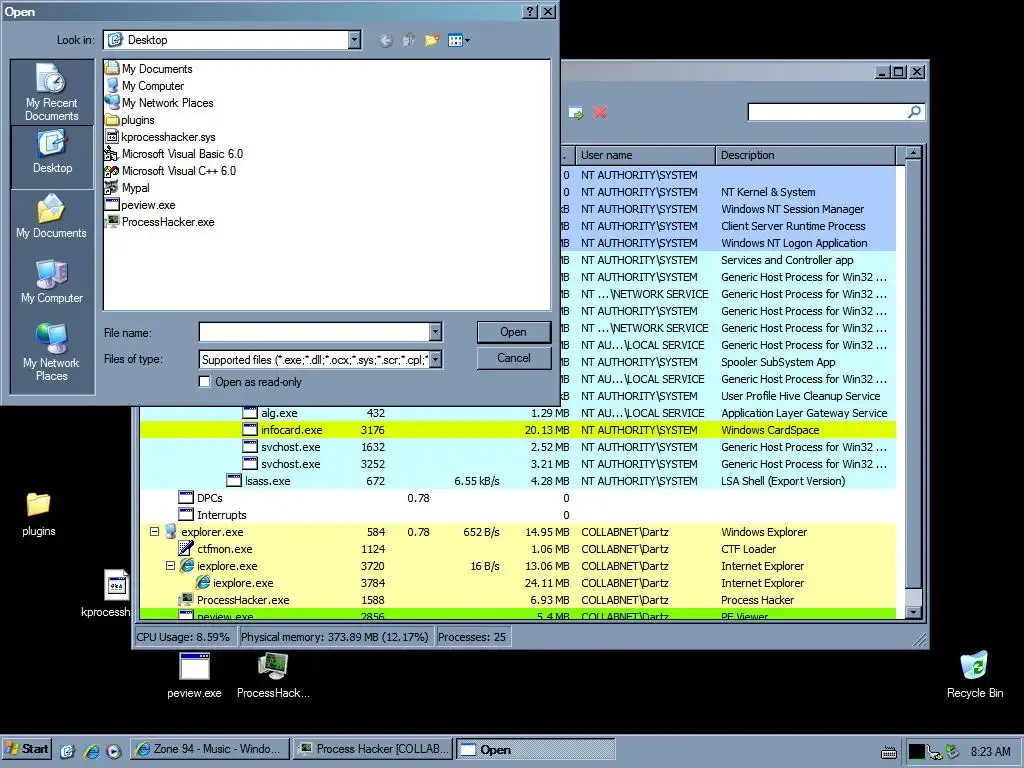Switch to Process Hacker taskbar button

[x=373, y=749]
